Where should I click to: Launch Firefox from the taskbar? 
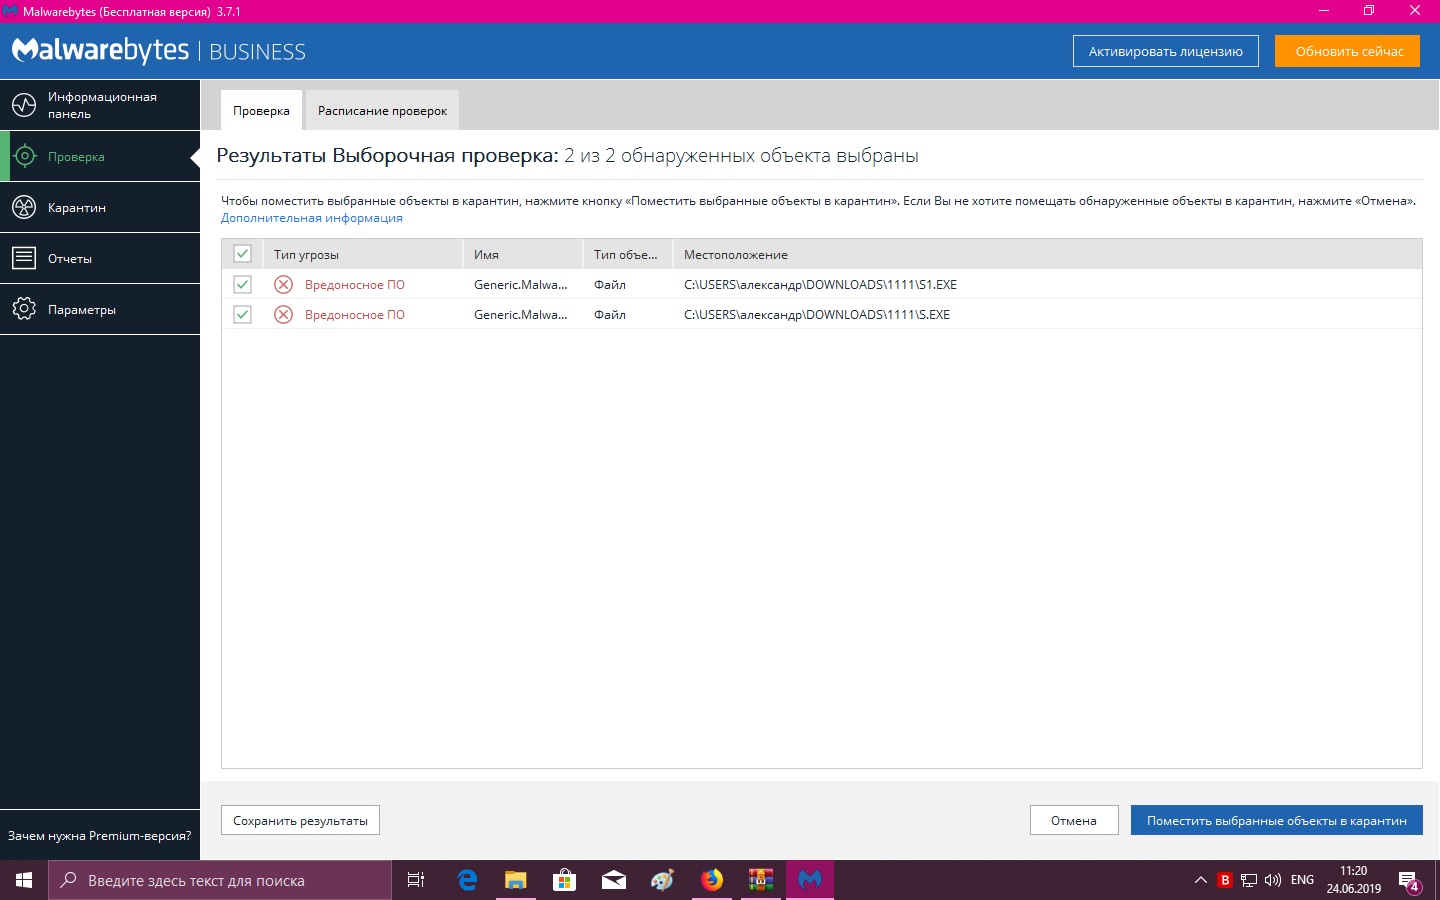[712, 880]
